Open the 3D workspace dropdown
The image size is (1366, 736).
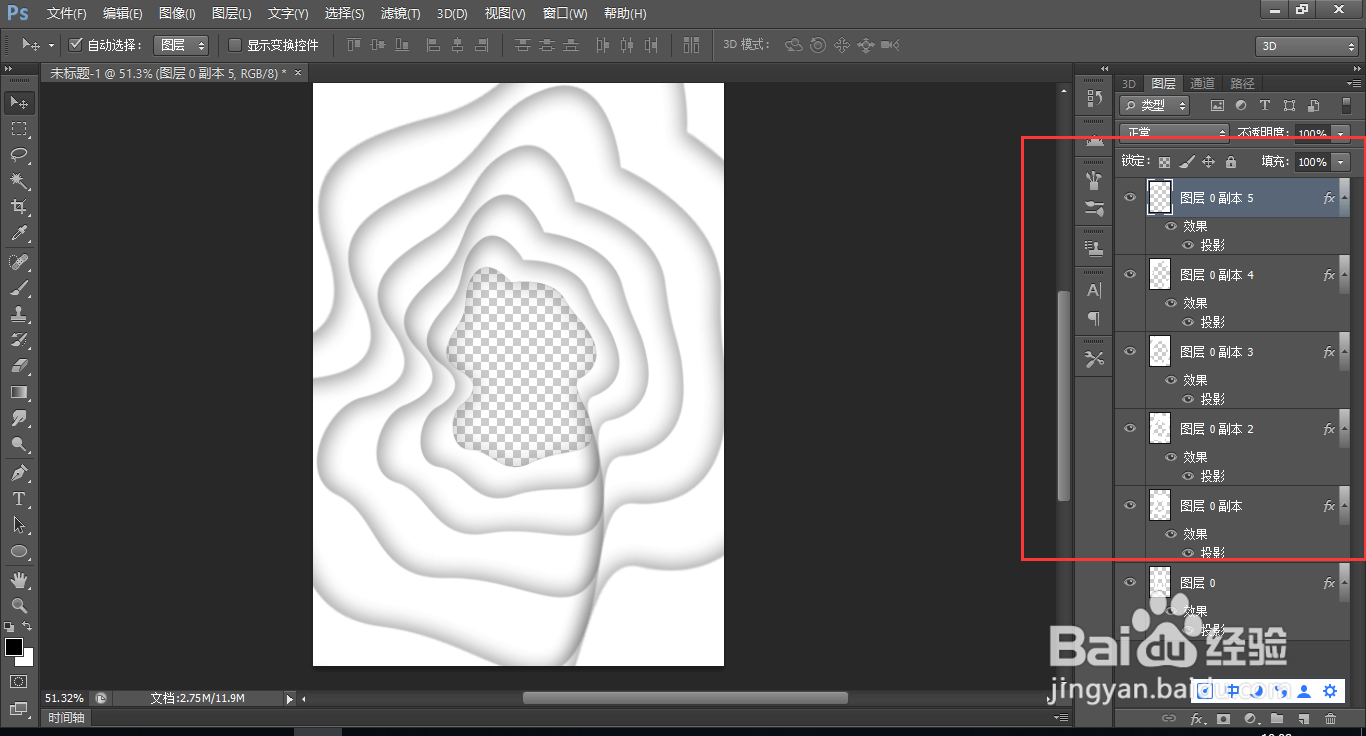1306,46
